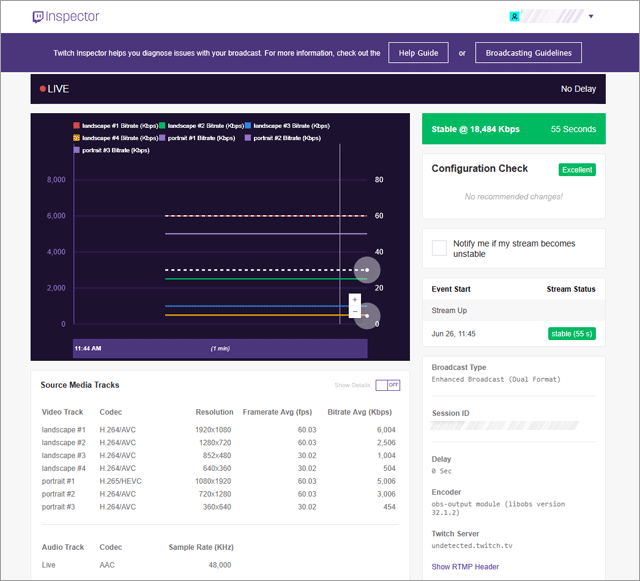Toggle landscape #3 Bitrate legend swatch

coord(248,125)
